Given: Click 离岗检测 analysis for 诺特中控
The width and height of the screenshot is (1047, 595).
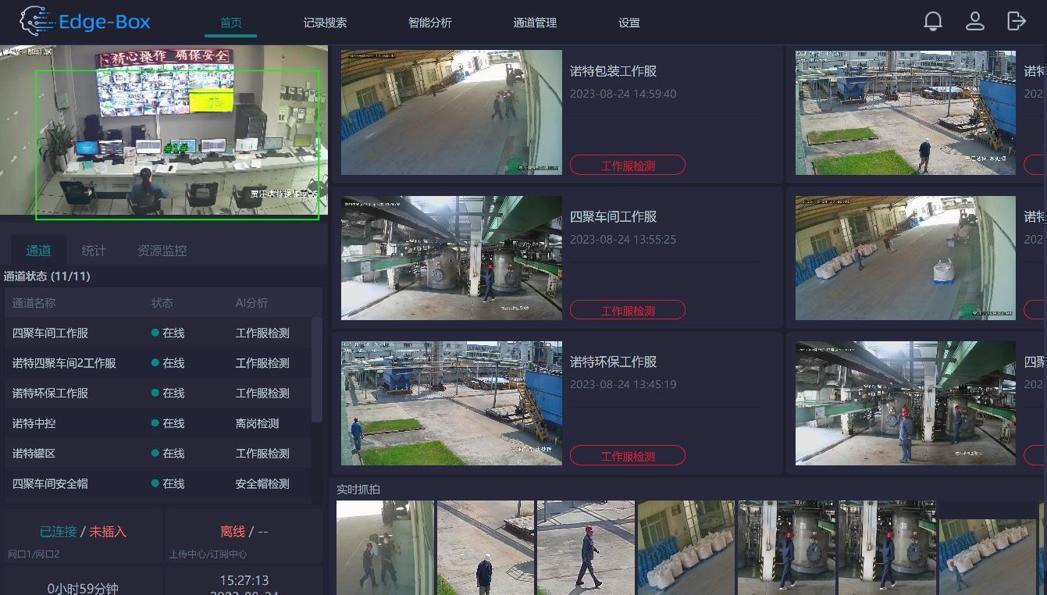Looking at the screenshot, I should [257, 423].
